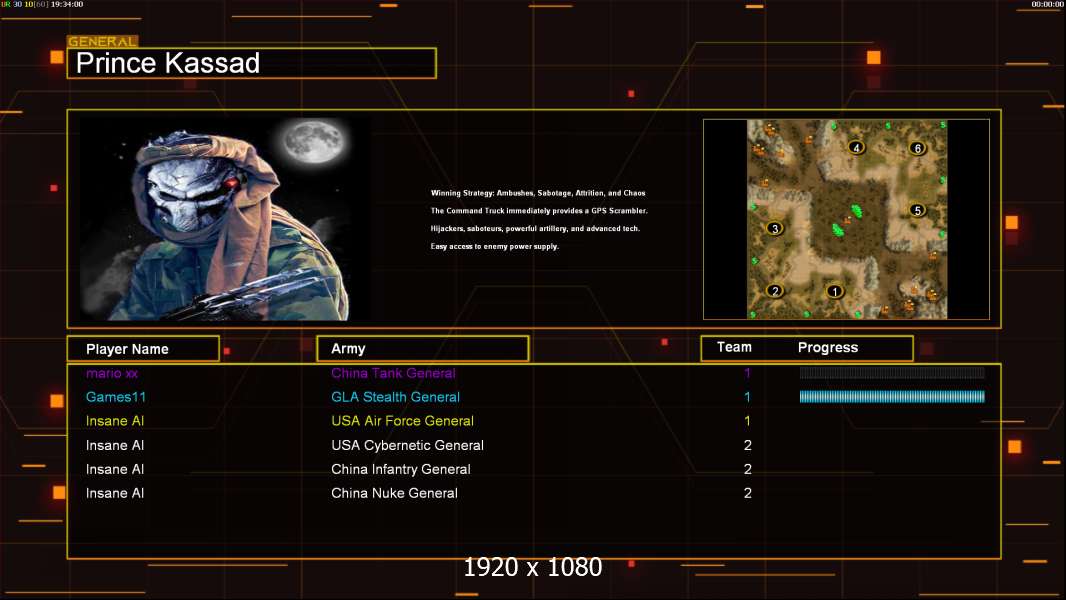Click team number for USA Cybernetic General
The image size is (1066, 600).
point(748,445)
